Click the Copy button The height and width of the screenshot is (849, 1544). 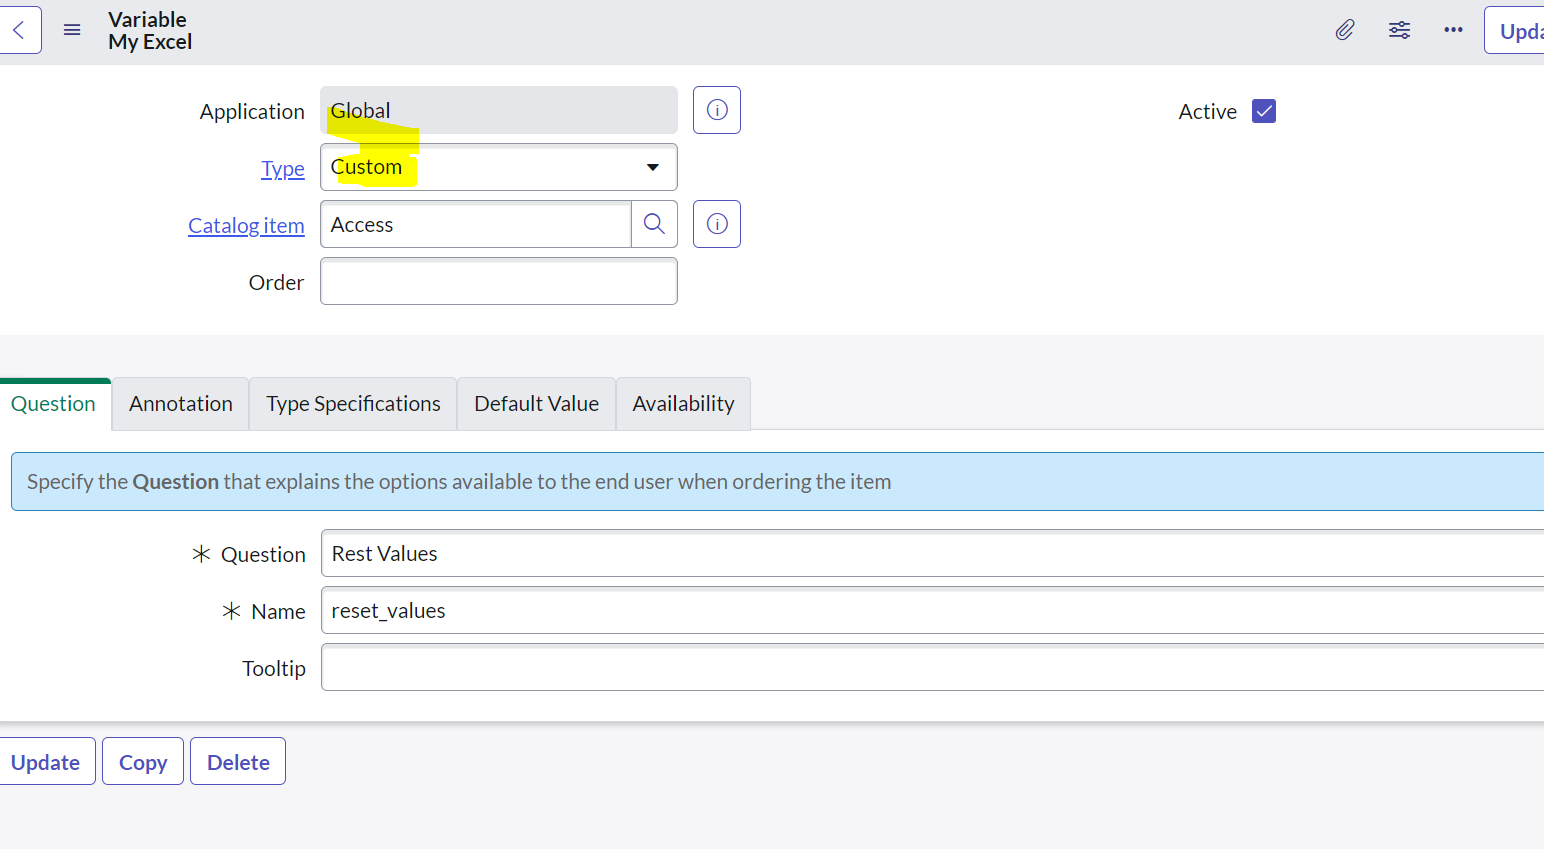pyautogui.click(x=142, y=761)
